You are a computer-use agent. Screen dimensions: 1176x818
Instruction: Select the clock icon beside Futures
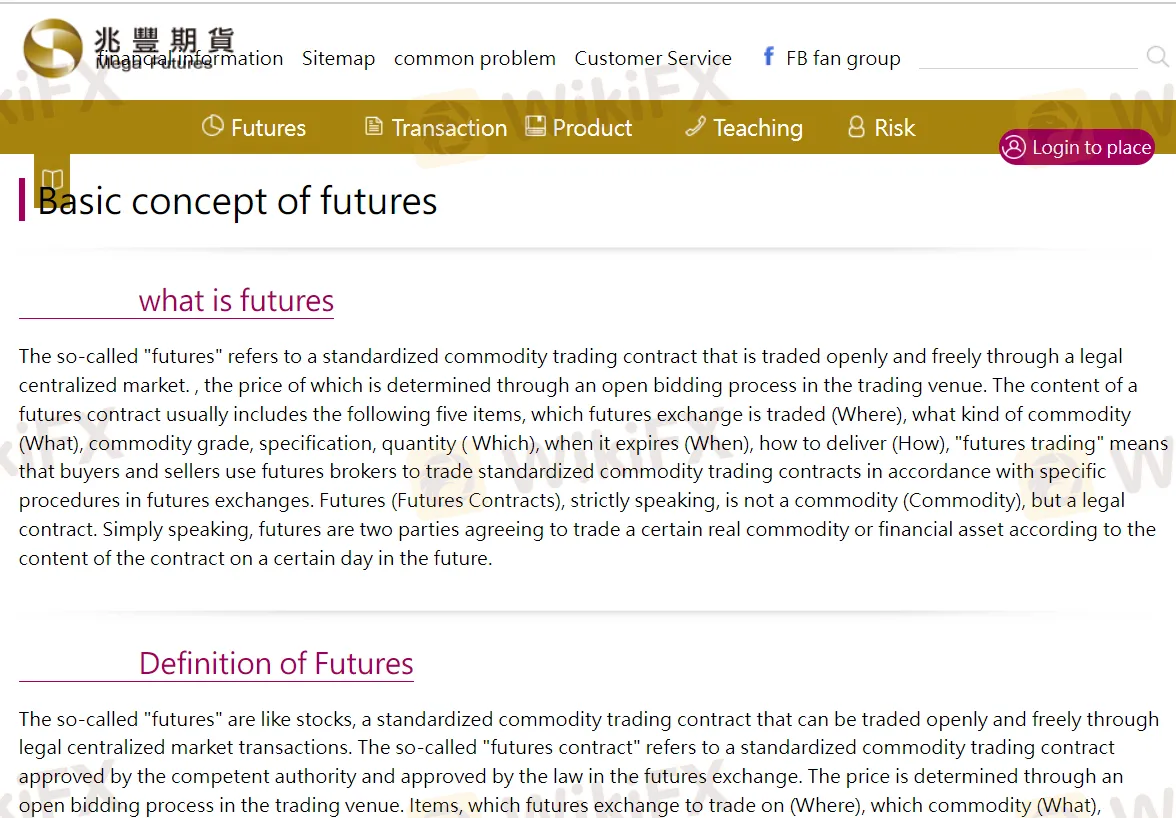[x=213, y=127]
